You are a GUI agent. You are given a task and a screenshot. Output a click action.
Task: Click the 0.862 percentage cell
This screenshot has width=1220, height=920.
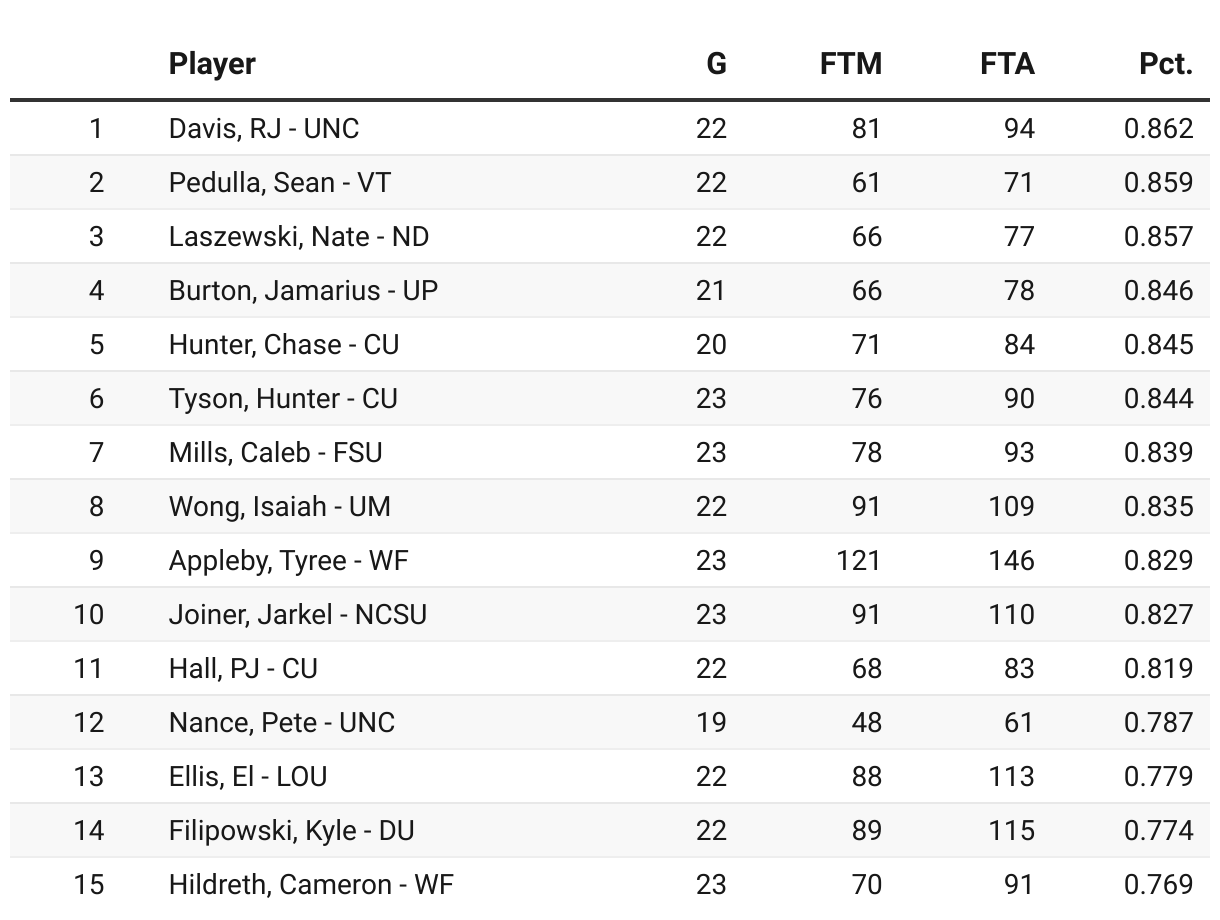(x=1158, y=128)
